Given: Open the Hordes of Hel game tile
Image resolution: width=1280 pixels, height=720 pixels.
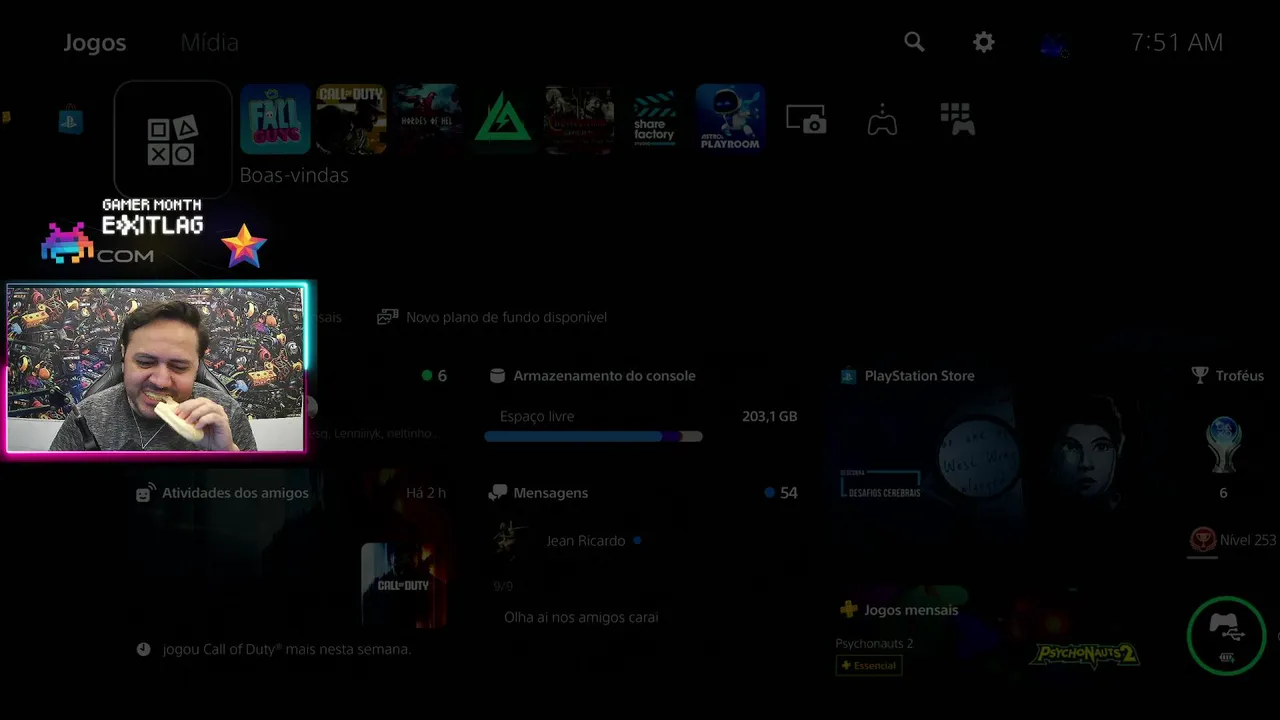Looking at the screenshot, I should click(x=427, y=119).
